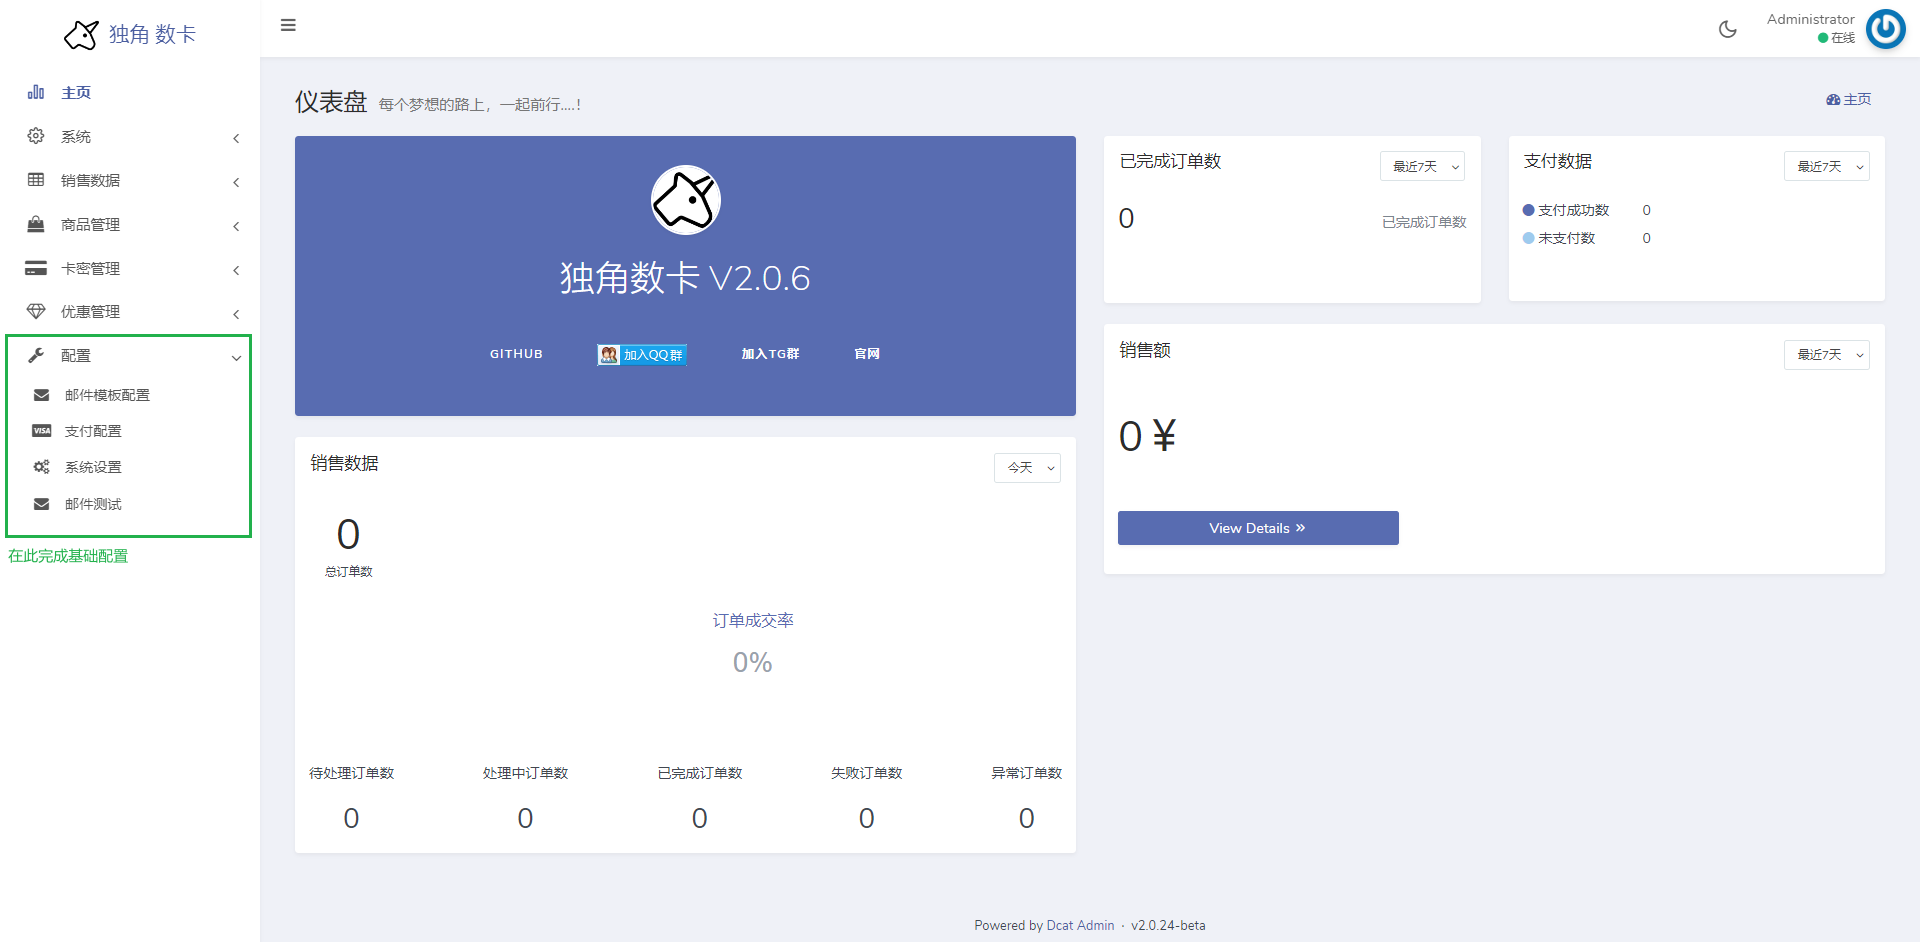
Task: Select 主页 in the sidebar
Action: [76, 93]
